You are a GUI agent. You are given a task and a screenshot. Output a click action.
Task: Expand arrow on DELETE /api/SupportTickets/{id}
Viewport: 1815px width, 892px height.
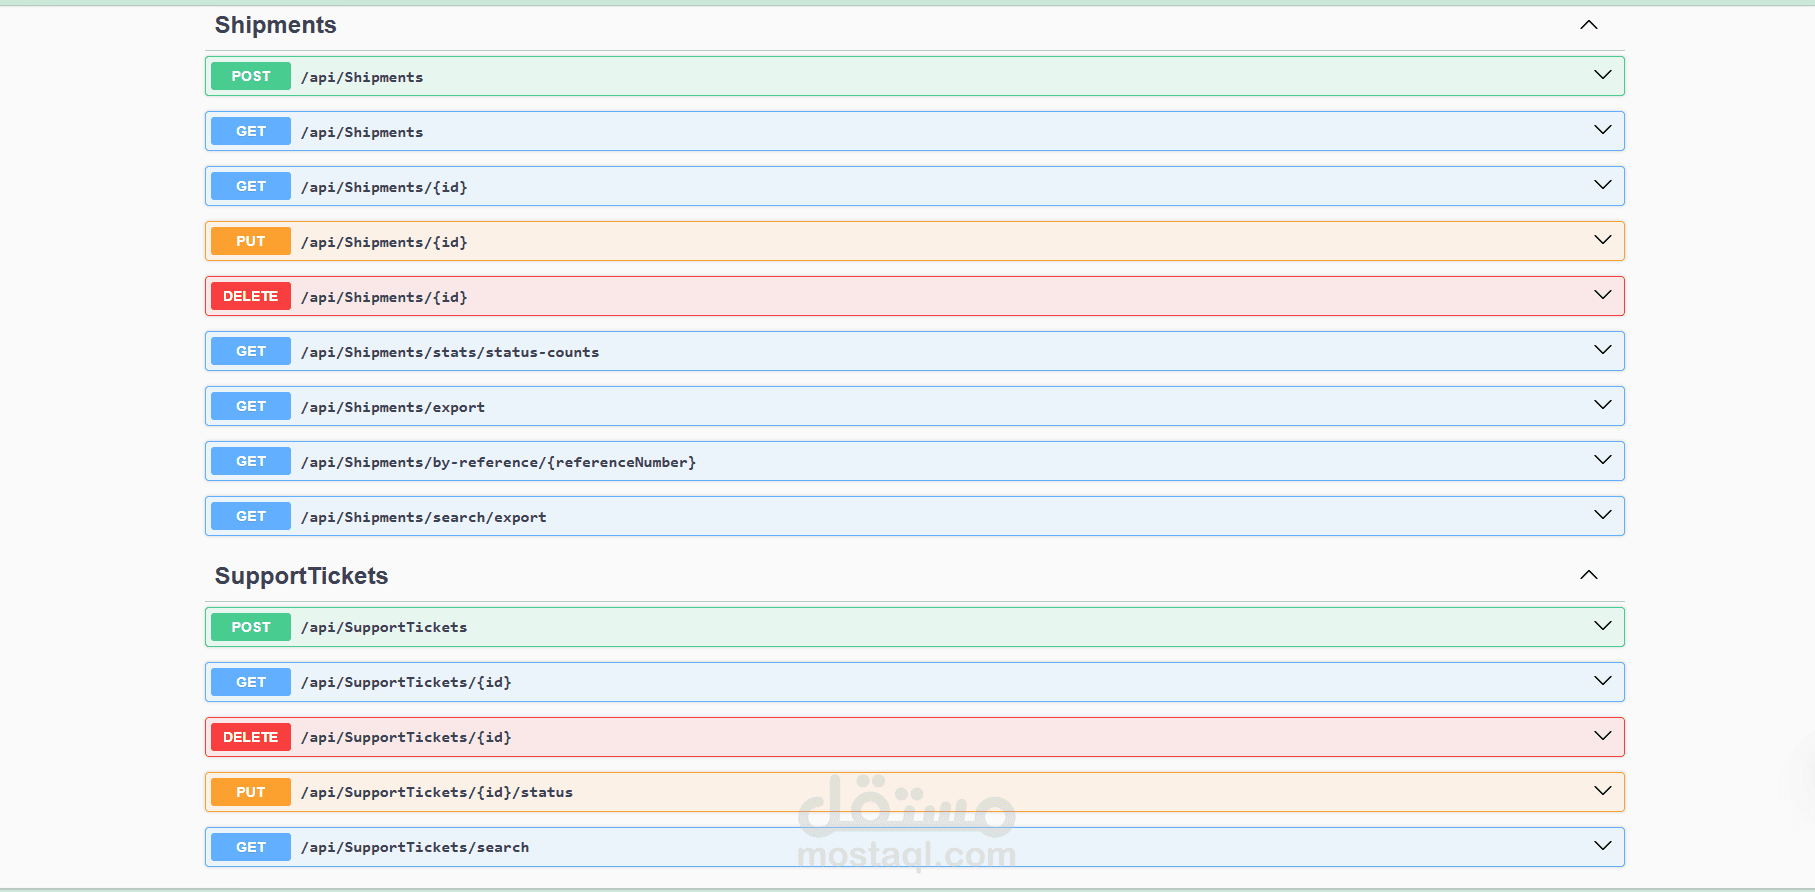pos(1602,736)
